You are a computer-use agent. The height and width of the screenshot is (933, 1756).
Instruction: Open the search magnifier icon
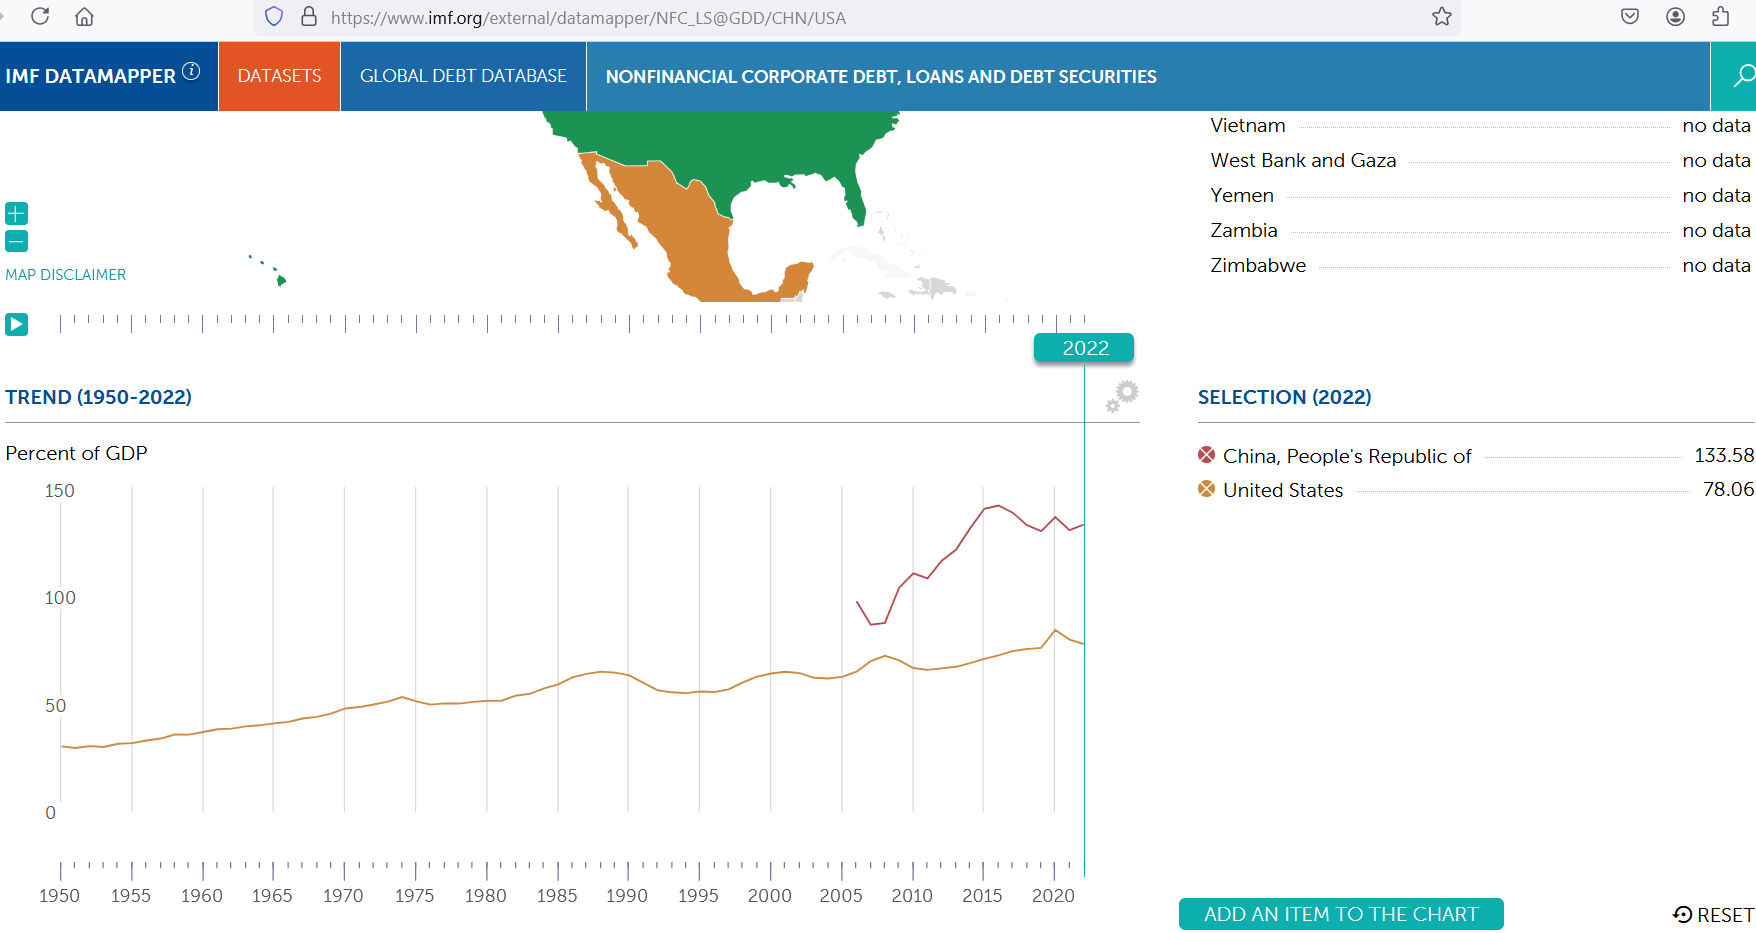(x=1743, y=76)
